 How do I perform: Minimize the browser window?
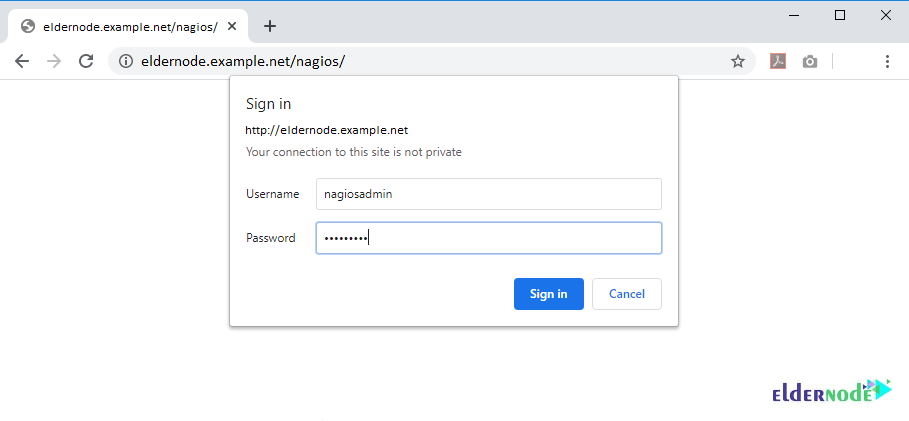[x=794, y=16]
